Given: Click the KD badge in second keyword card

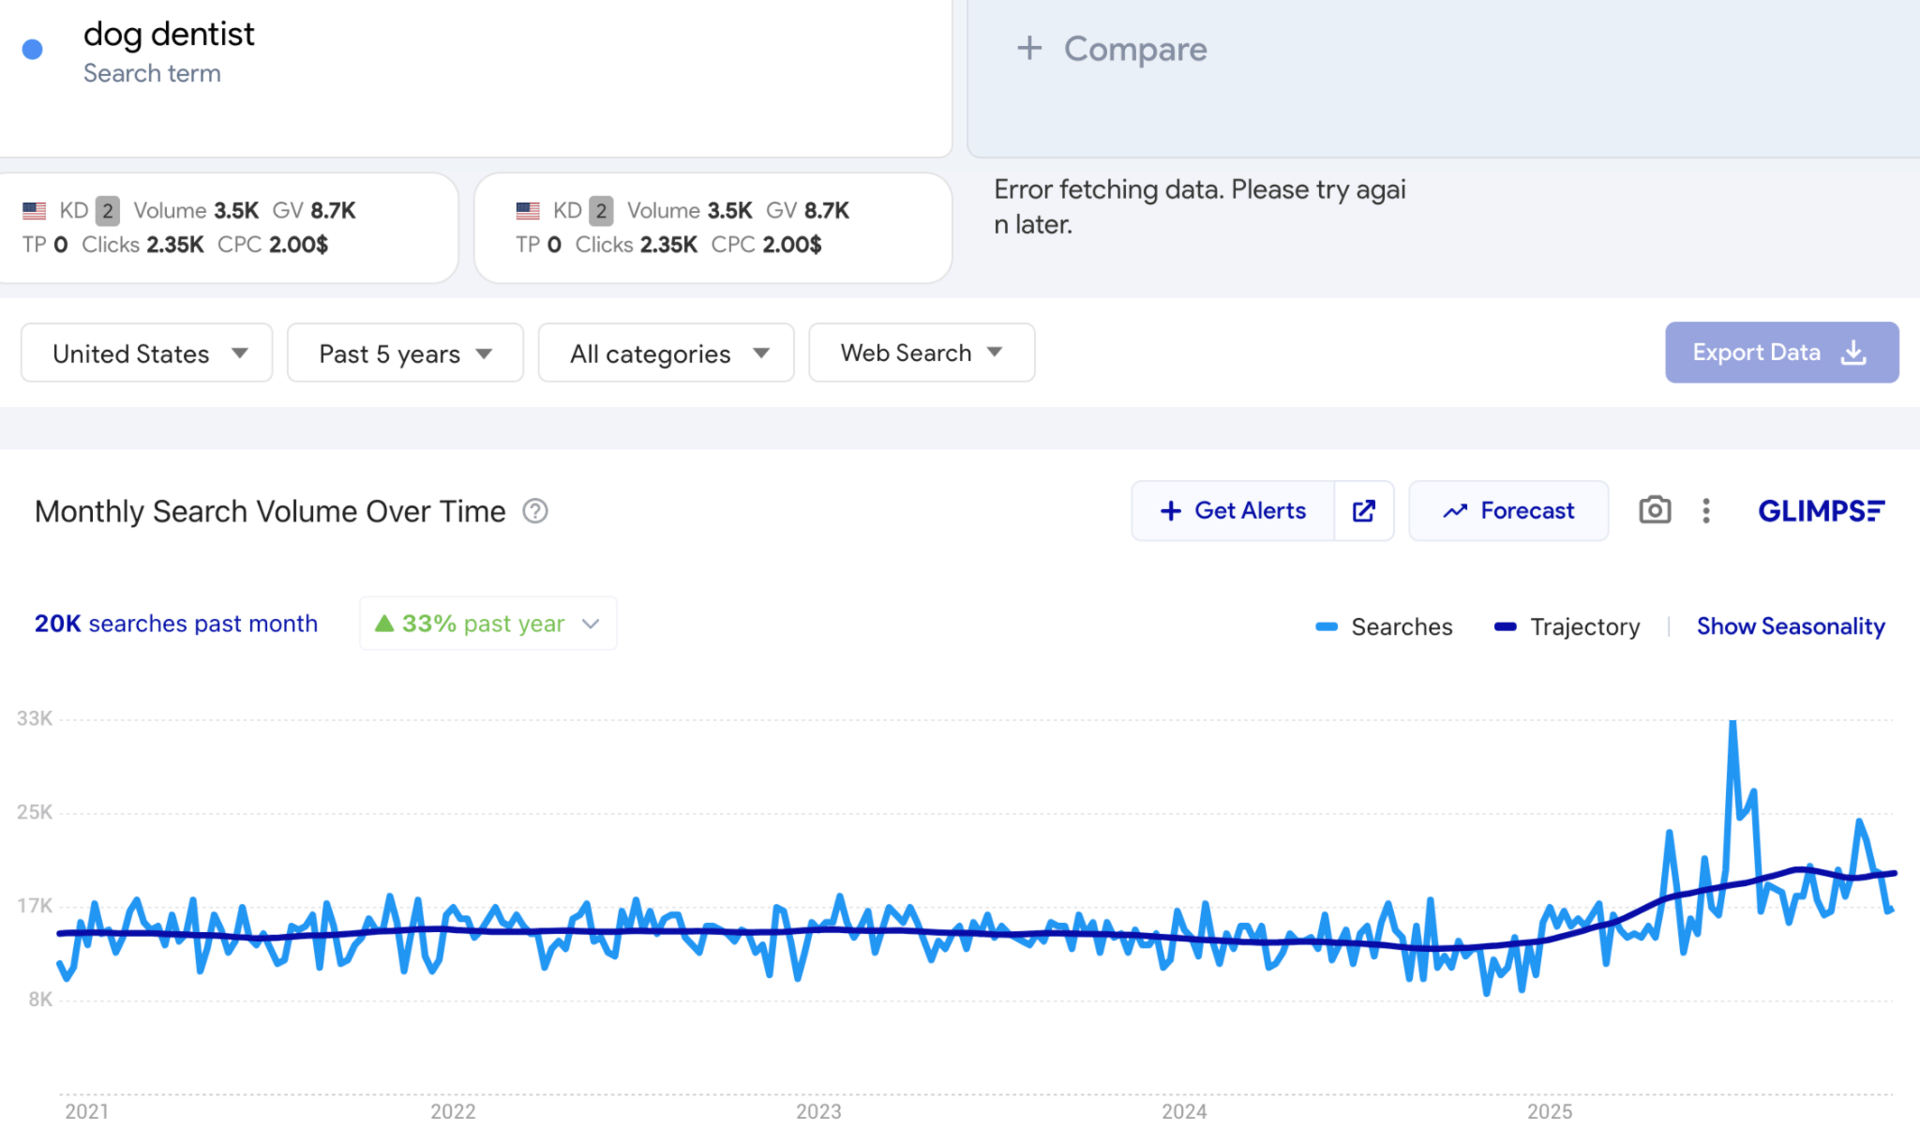Looking at the screenshot, I should coord(600,211).
